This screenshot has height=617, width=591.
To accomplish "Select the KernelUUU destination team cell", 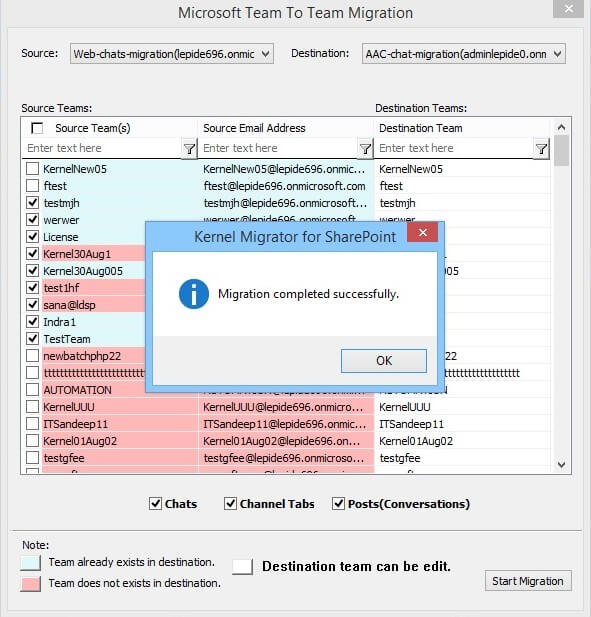I will tap(462, 406).
